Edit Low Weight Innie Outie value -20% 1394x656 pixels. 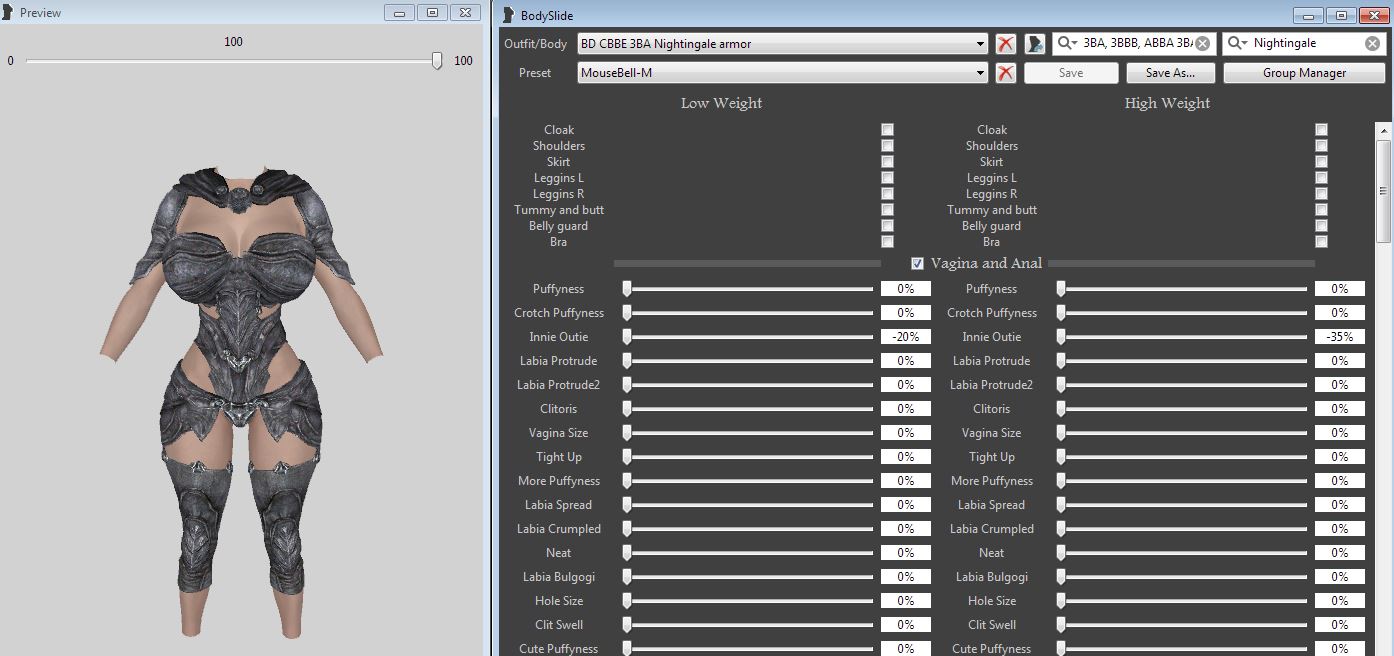905,337
